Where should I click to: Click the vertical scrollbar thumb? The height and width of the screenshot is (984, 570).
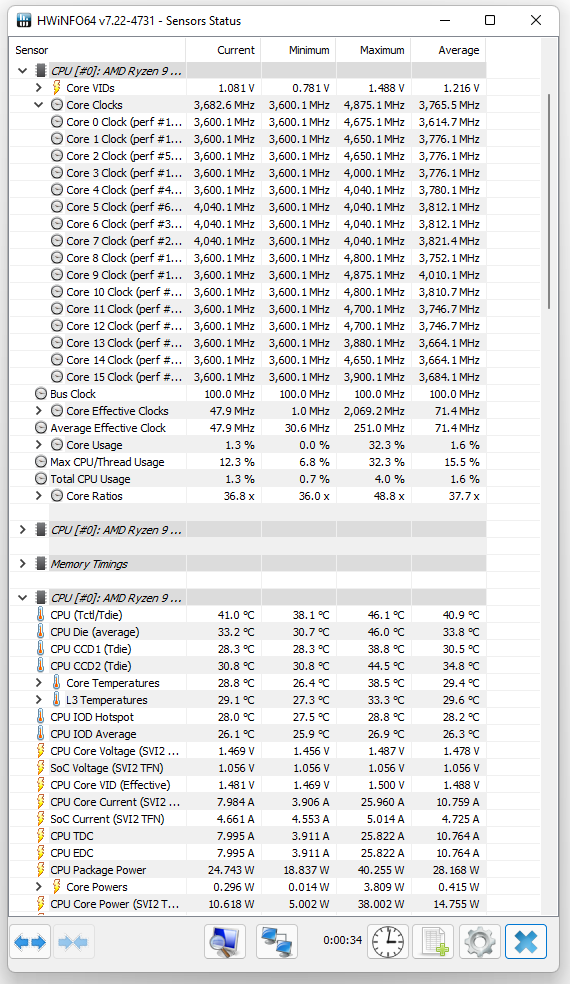coord(549,201)
